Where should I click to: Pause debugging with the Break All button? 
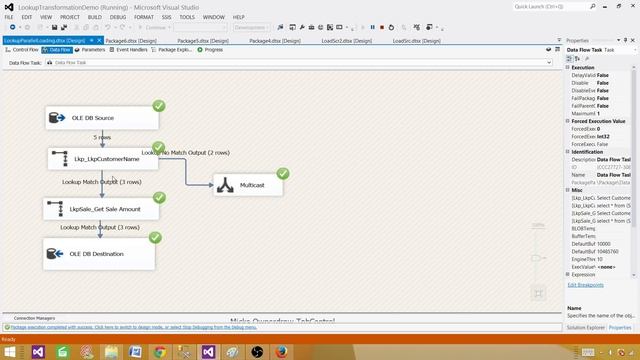point(373,27)
